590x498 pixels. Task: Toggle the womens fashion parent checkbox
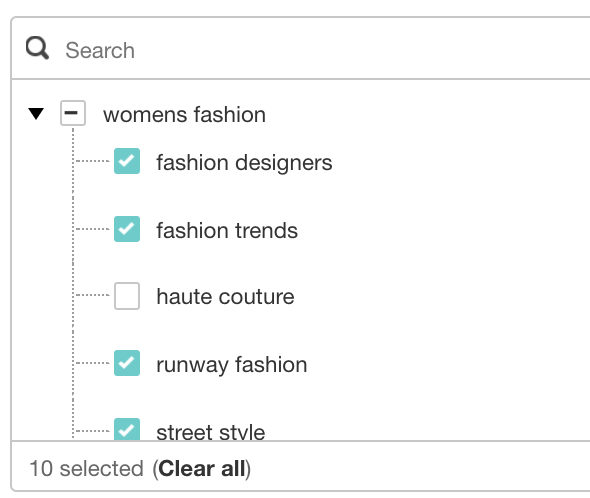(x=73, y=113)
